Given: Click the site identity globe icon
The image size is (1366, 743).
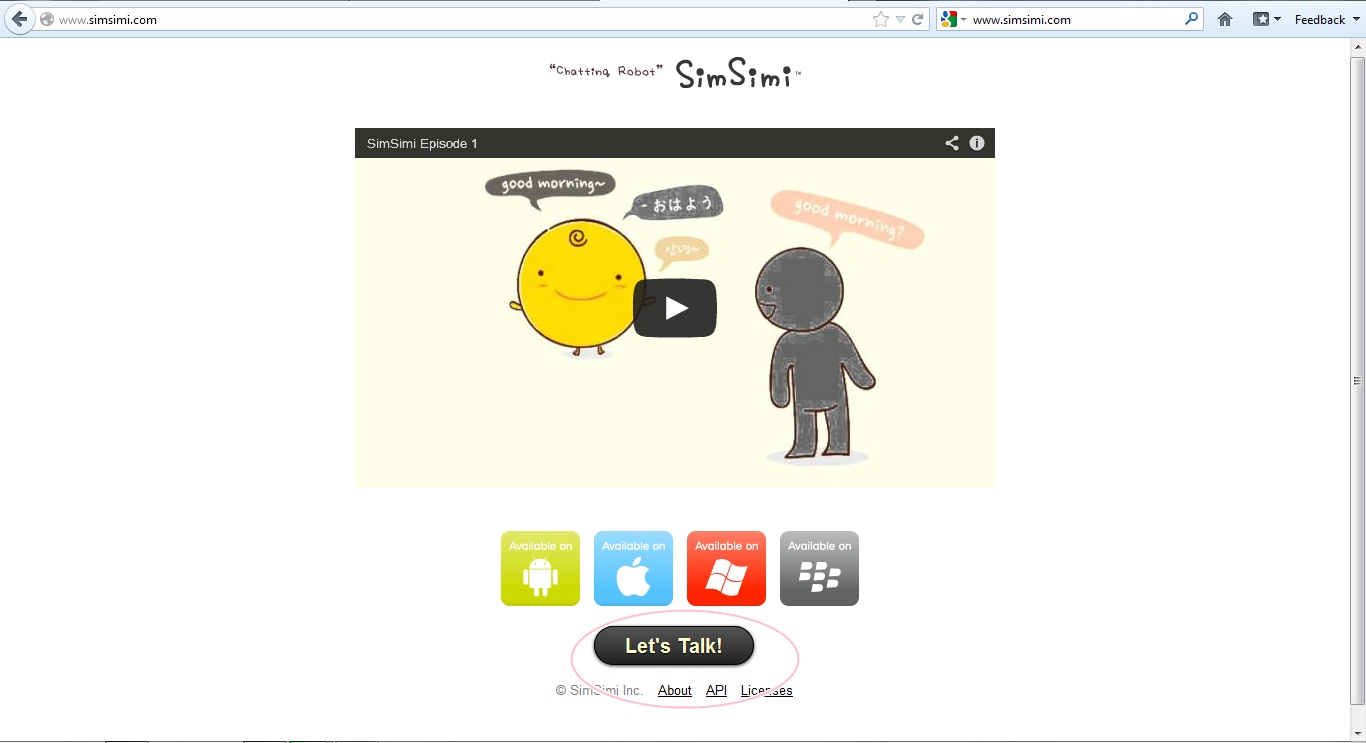Looking at the screenshot, I should (46, 19).
